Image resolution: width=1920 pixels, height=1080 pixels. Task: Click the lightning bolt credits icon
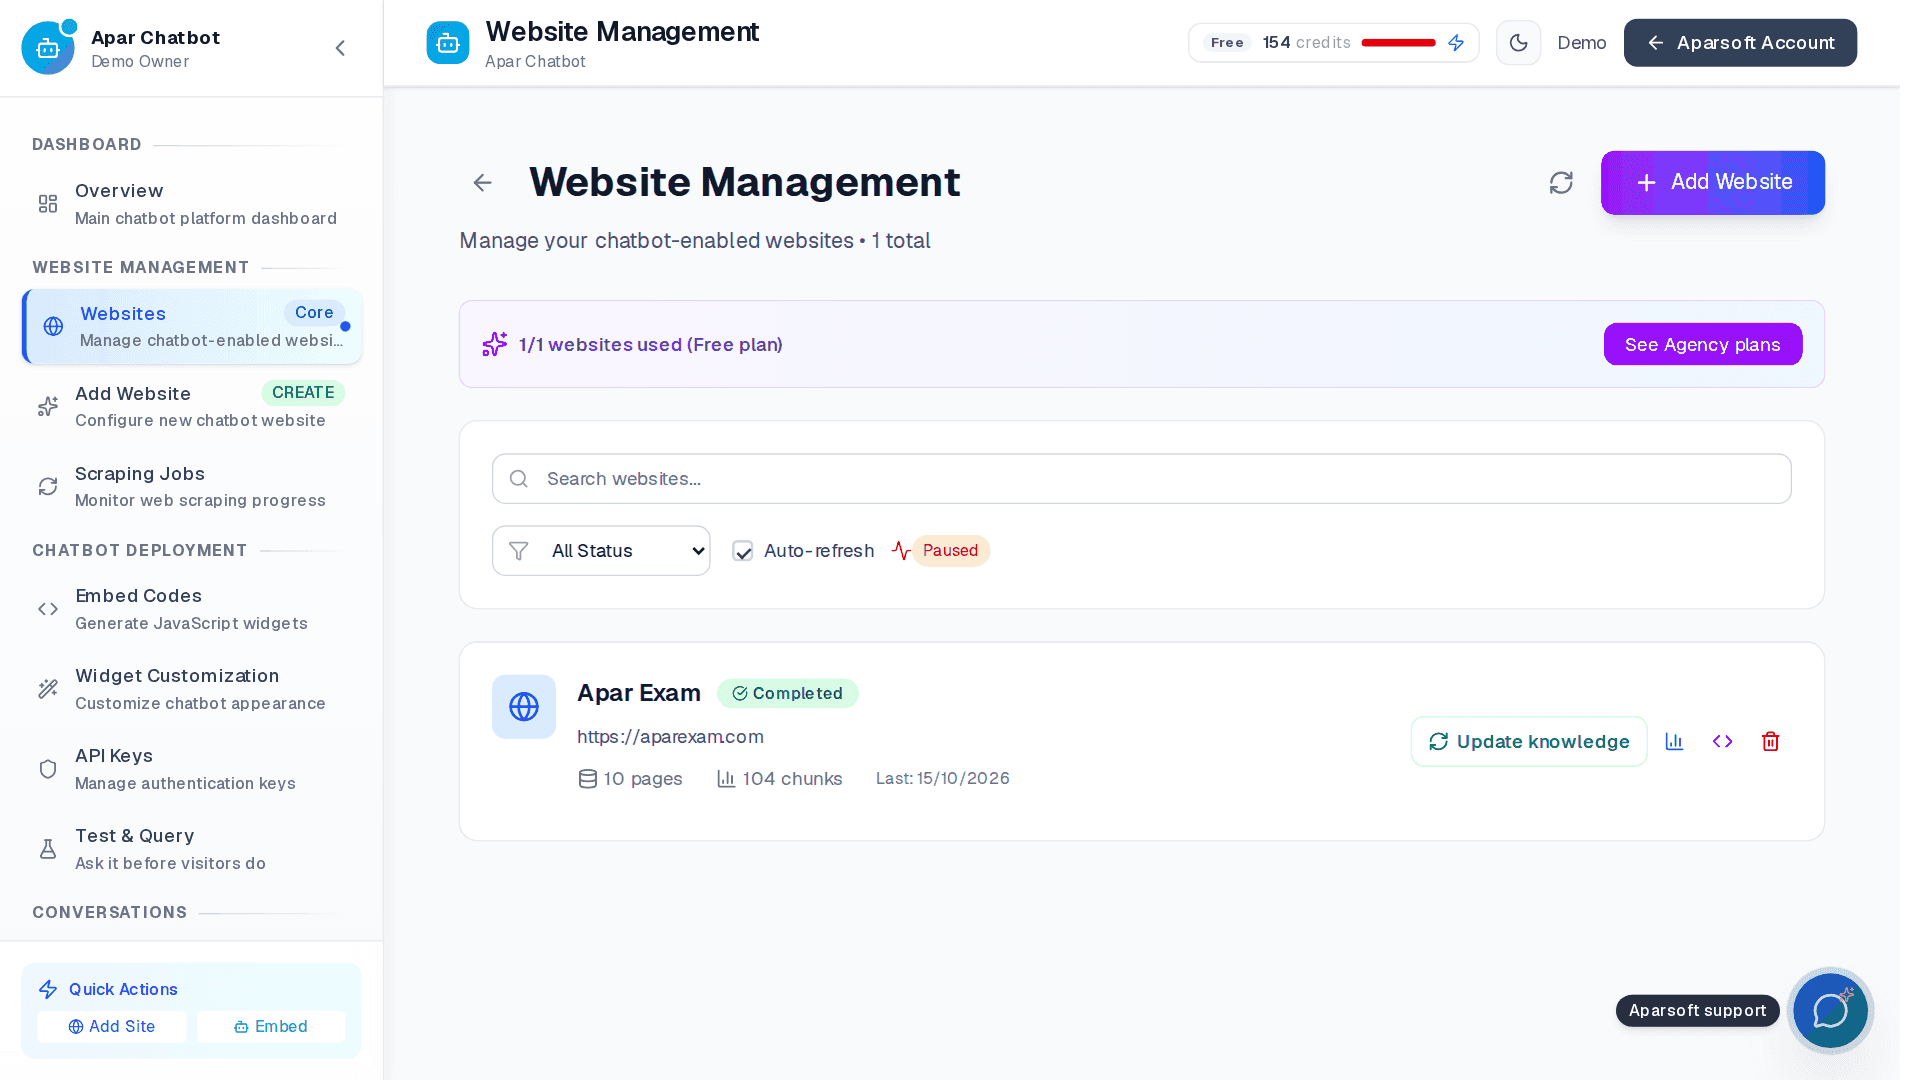coord(1456,43)
